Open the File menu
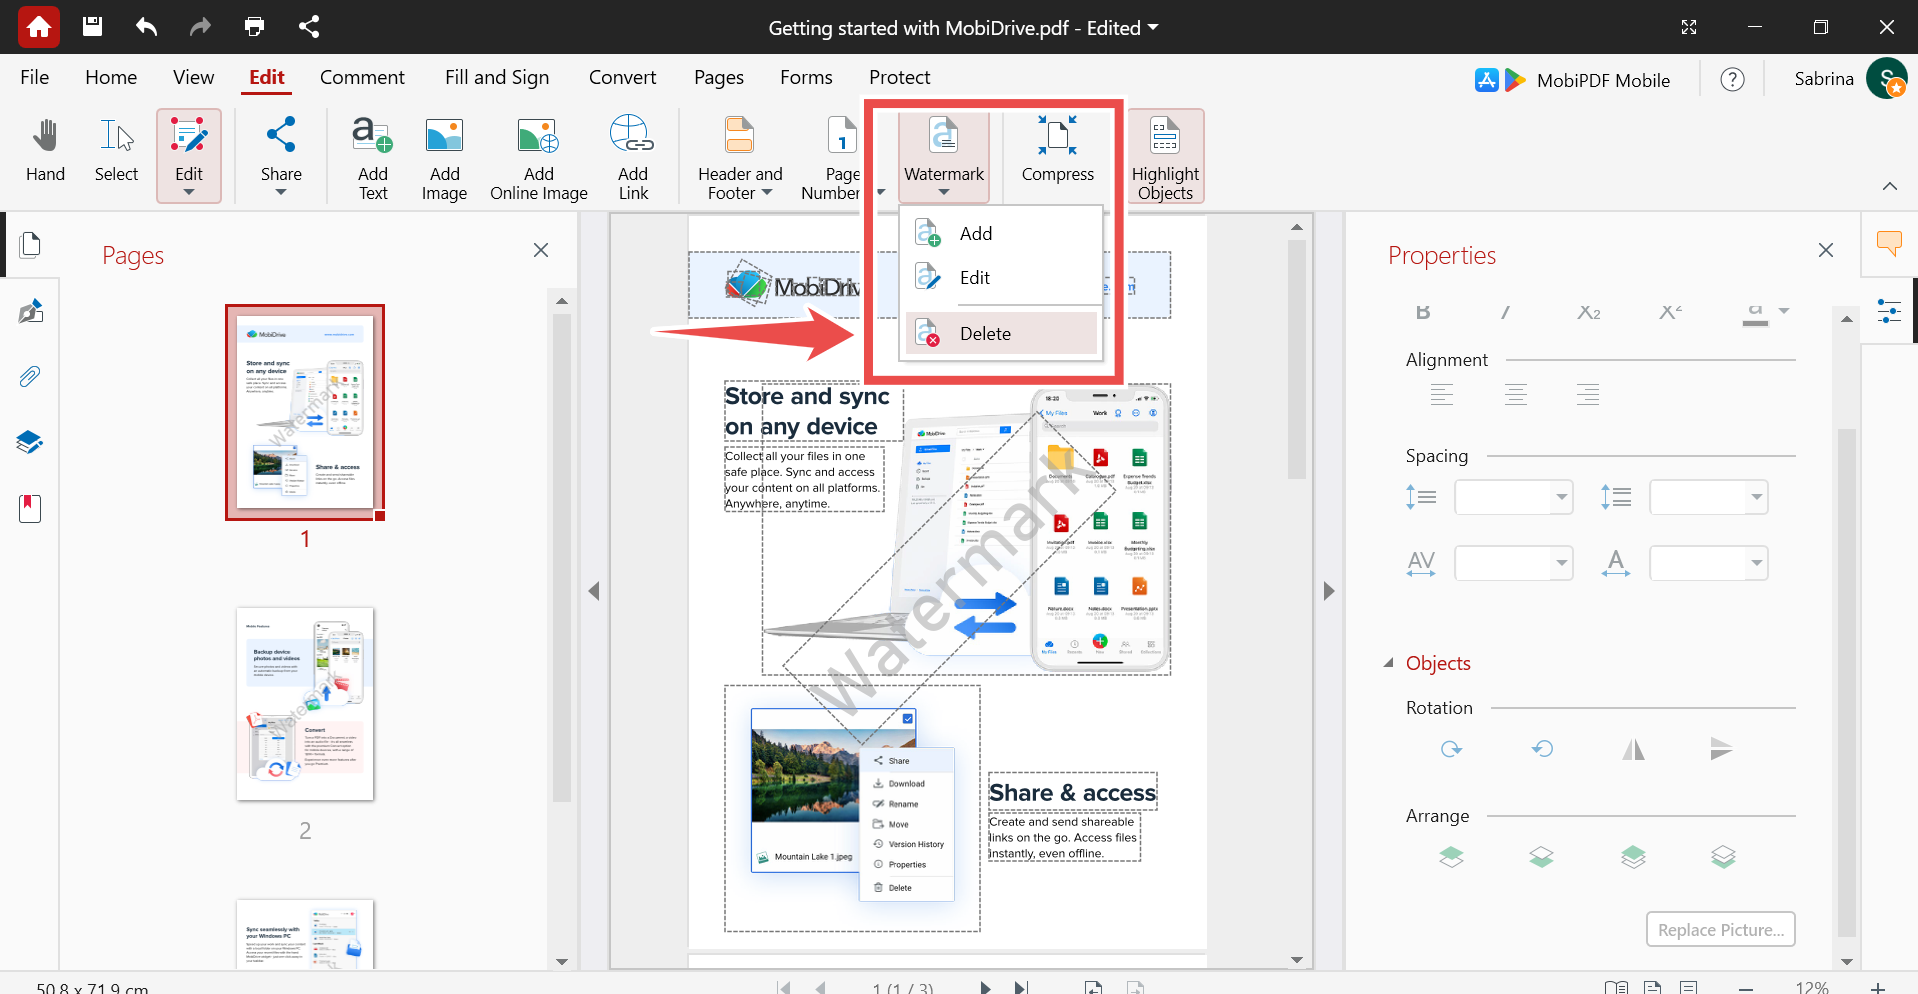This screenshot has width=1918, height=994. (x=35, y=77)
